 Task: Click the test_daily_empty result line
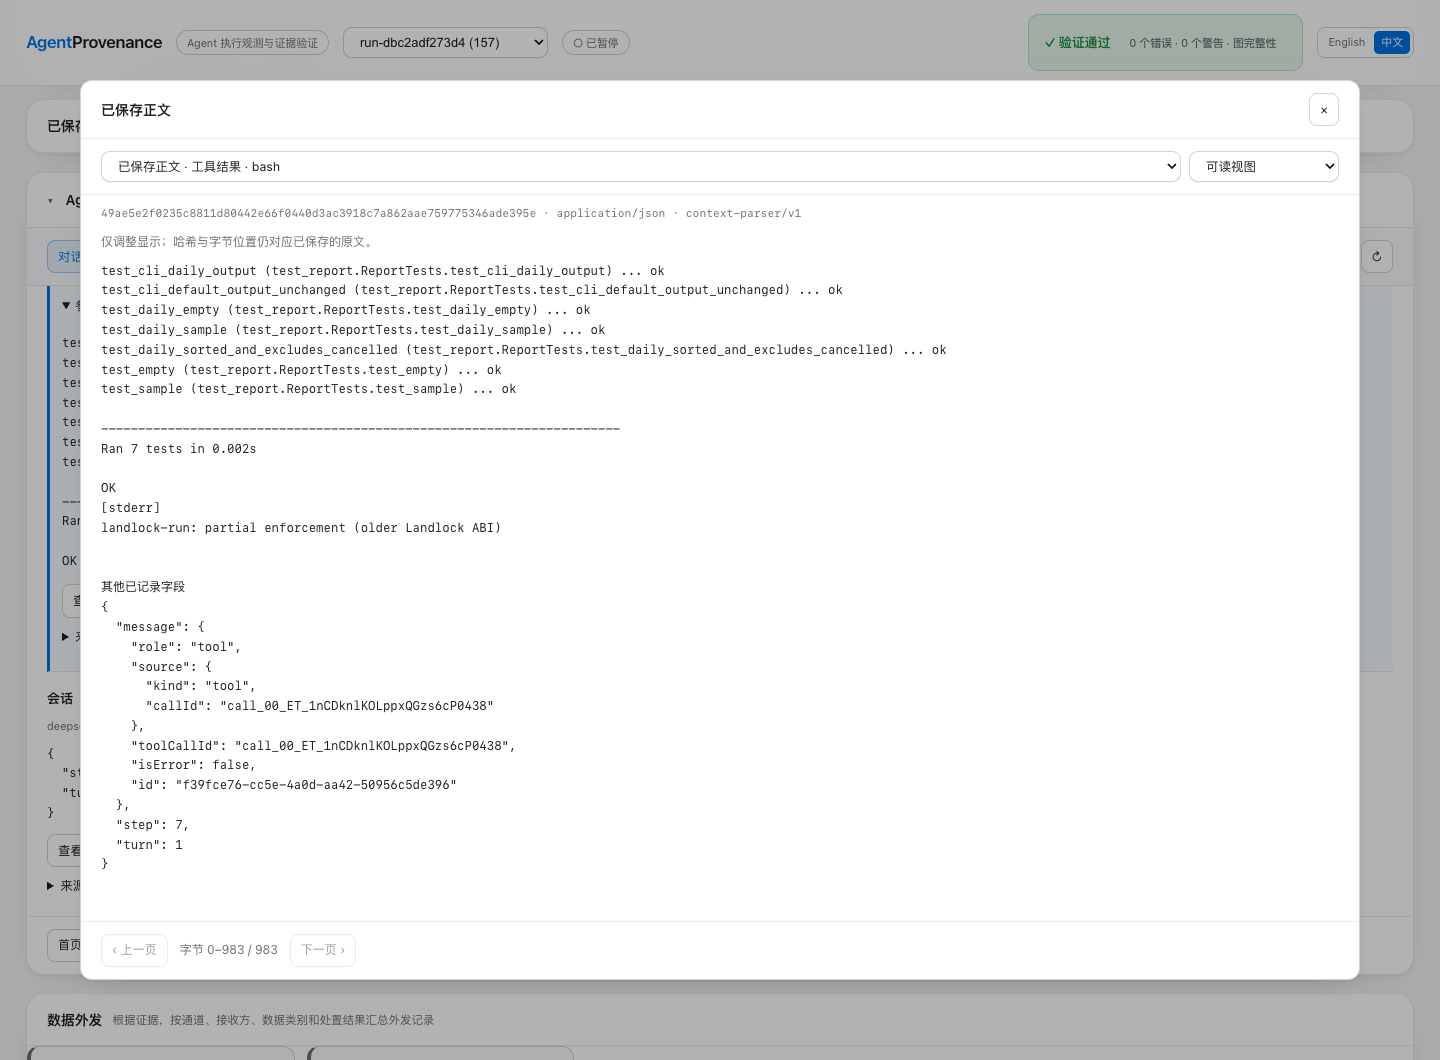coord(346,310)
